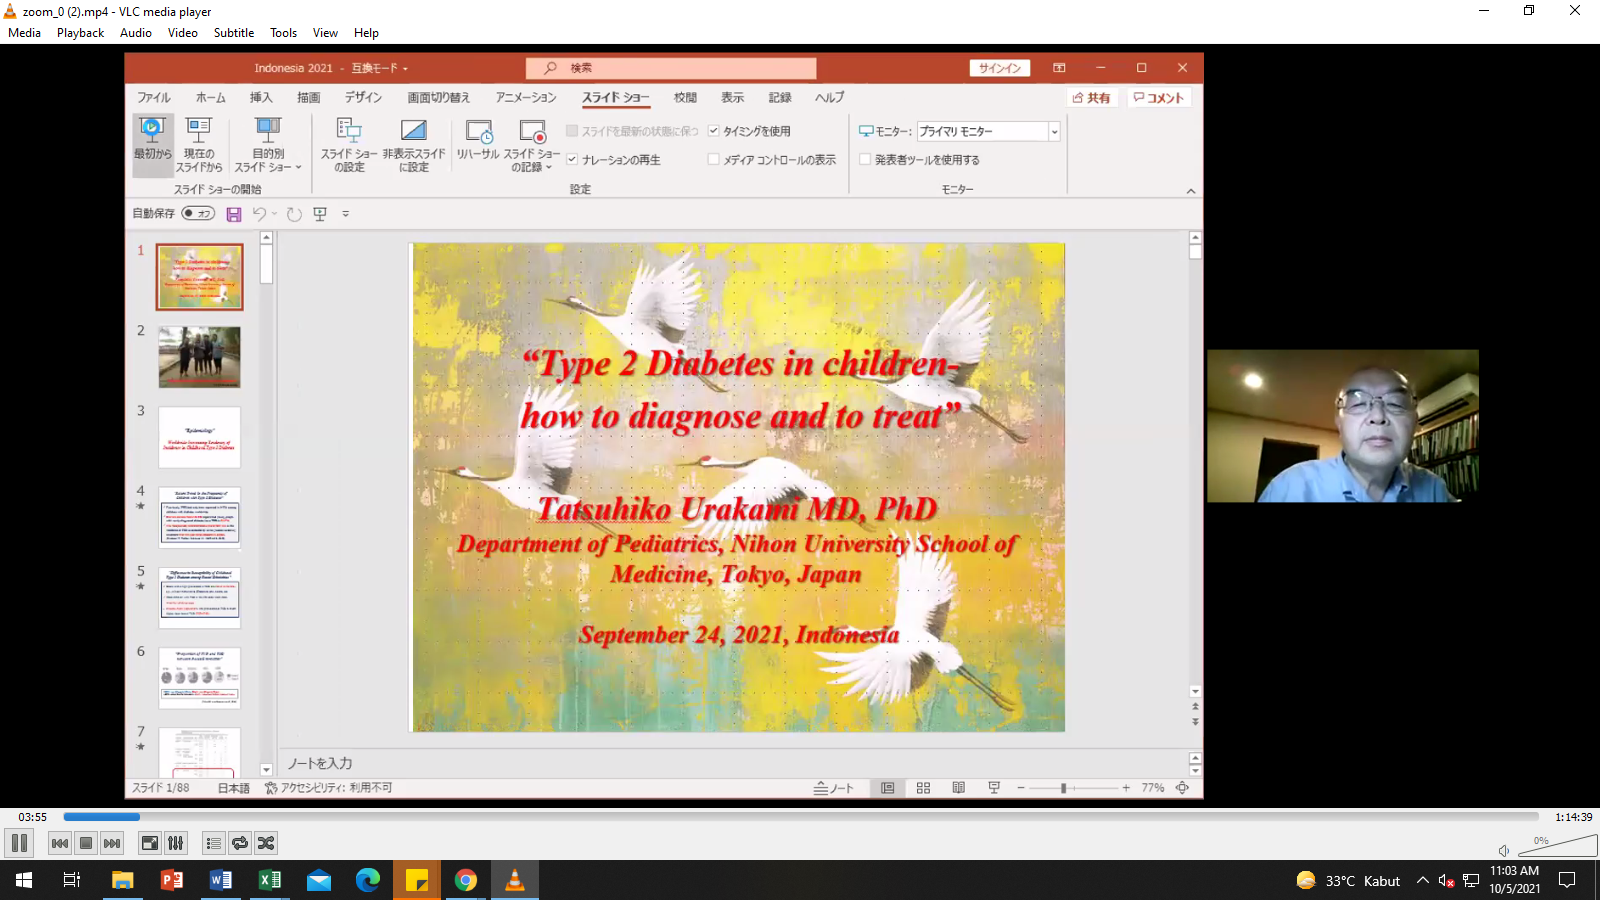
Task: Open VLC extended settings equalizer icon
Action: 176,843
